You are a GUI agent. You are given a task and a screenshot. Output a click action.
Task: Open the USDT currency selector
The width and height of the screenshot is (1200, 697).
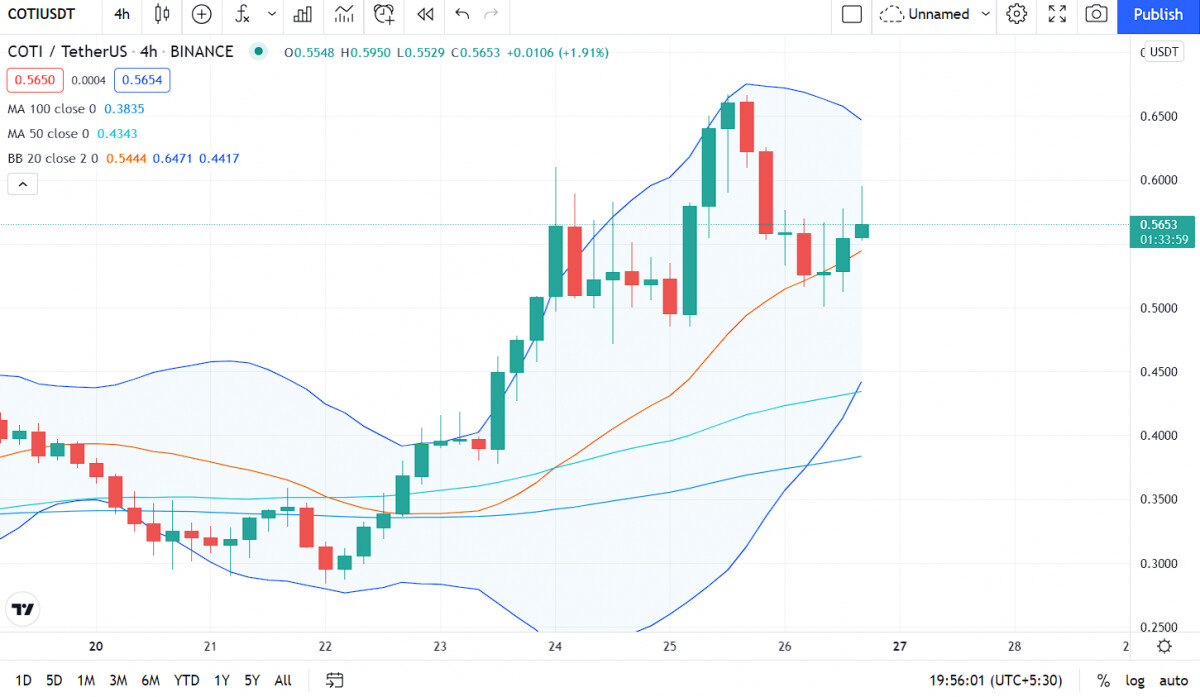point(1163,52)
